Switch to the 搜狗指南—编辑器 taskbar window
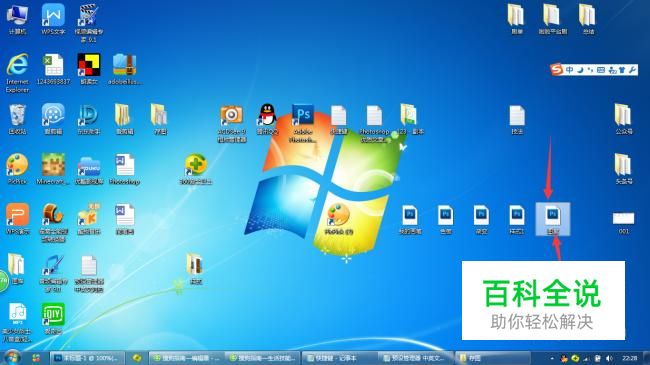Viewport: 650px width, 365px height. (186, 358)
